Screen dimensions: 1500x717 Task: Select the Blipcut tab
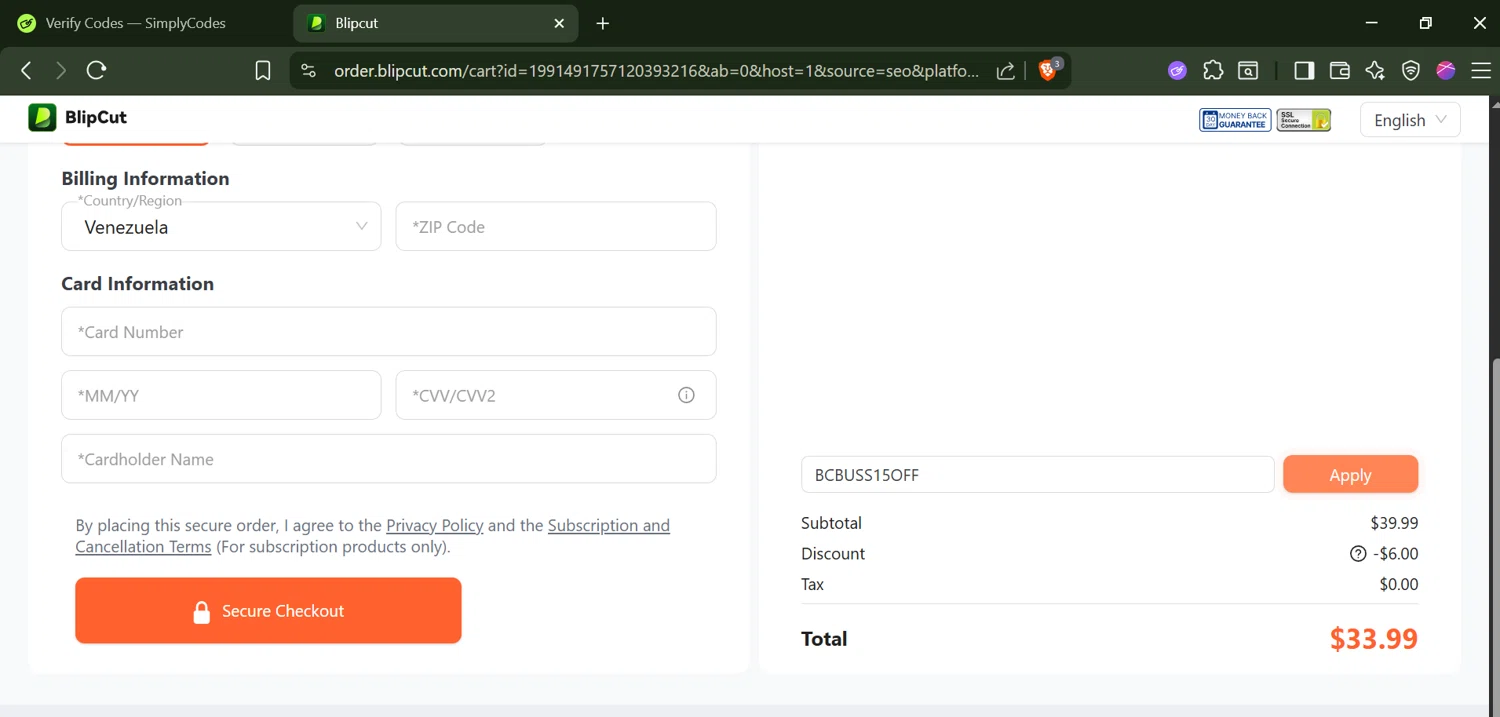435,23
